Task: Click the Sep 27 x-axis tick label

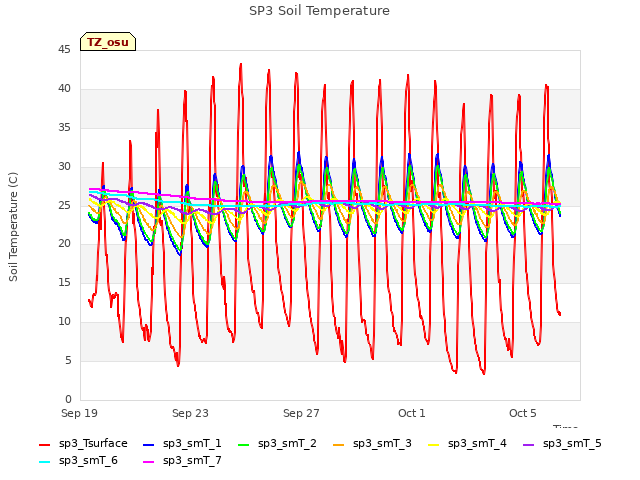Action: pos(301,413)
